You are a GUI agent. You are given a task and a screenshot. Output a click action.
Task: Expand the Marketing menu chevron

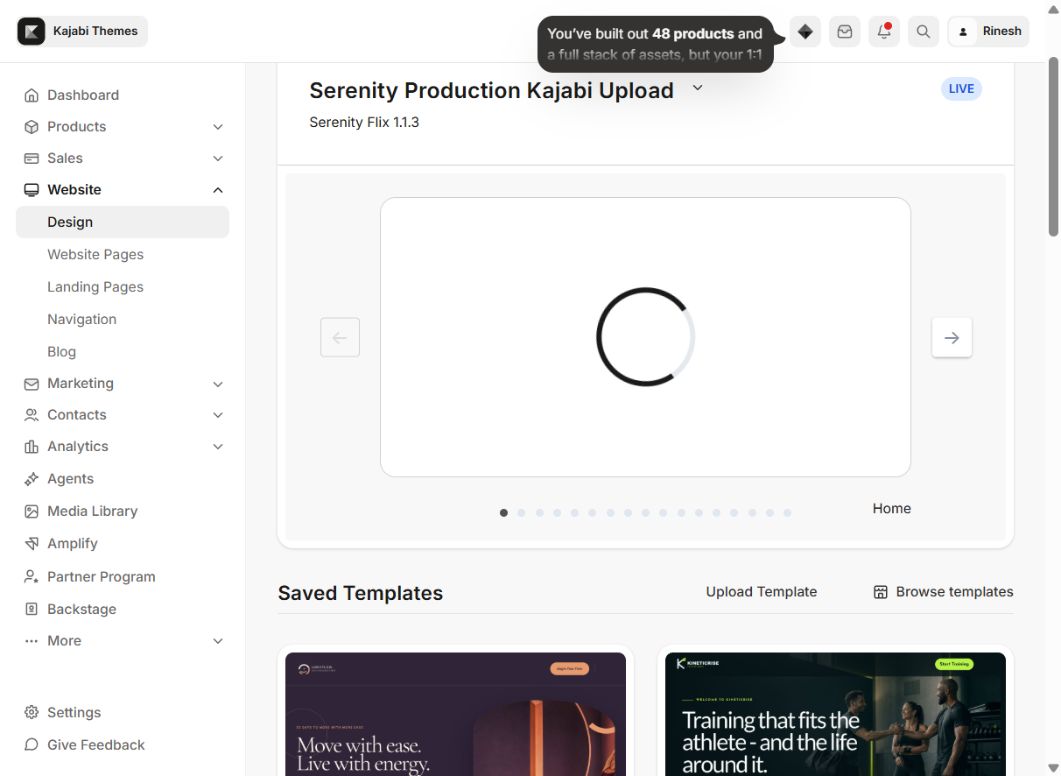point(218,384)
